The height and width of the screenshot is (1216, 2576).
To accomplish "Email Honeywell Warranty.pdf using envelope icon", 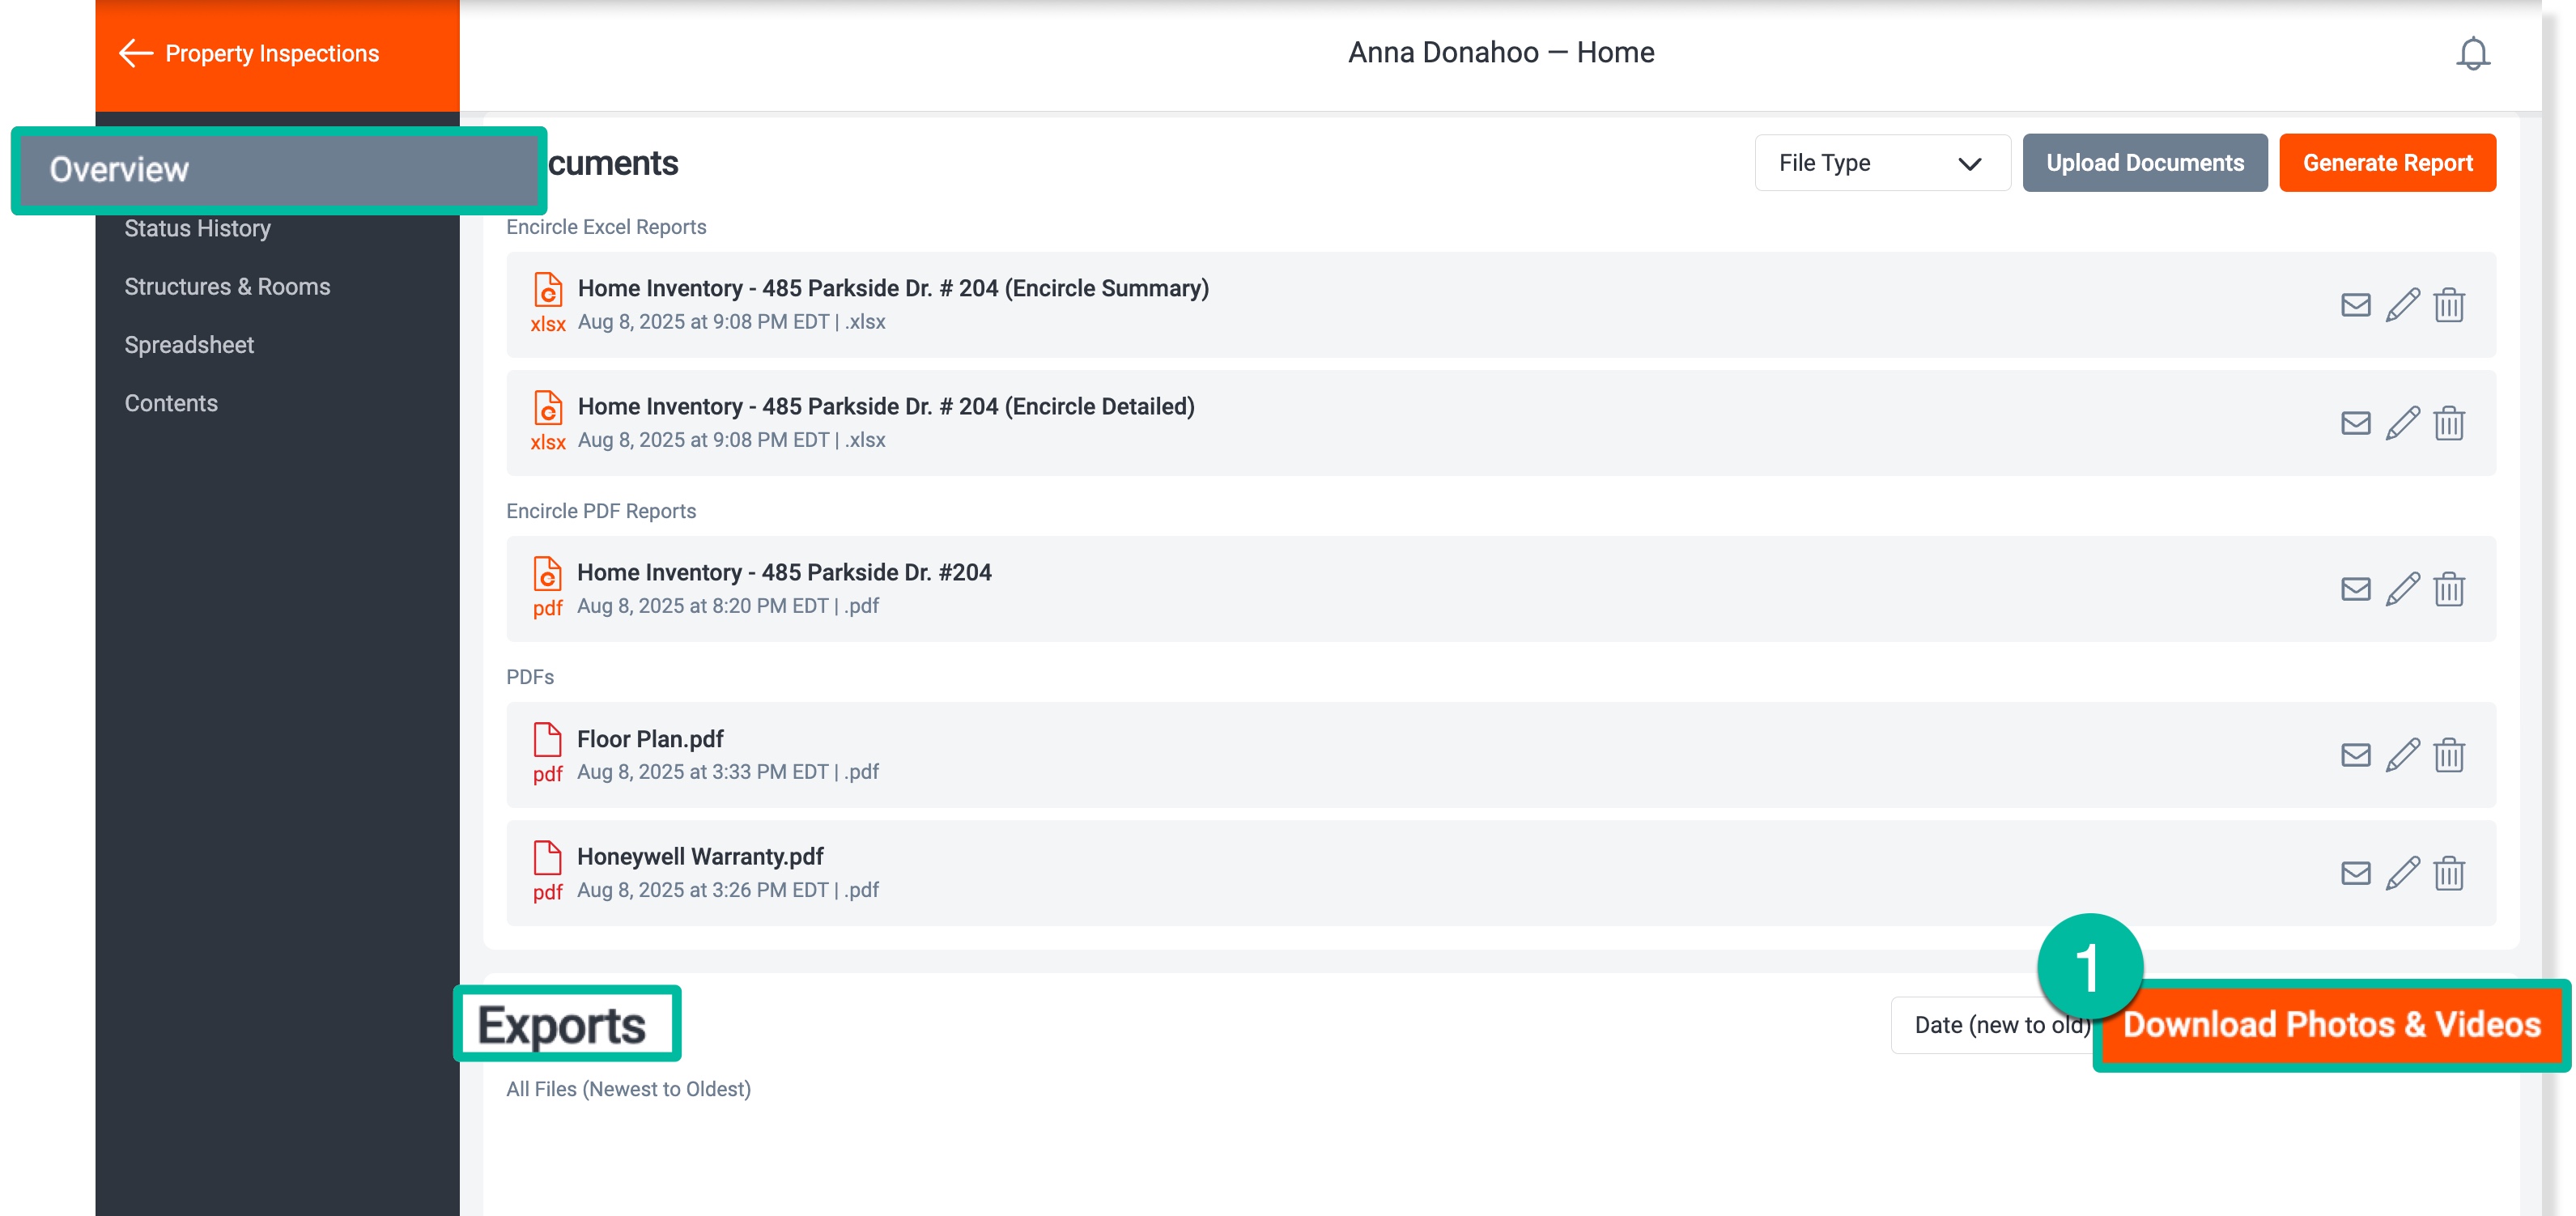I will coord(2355,872).
